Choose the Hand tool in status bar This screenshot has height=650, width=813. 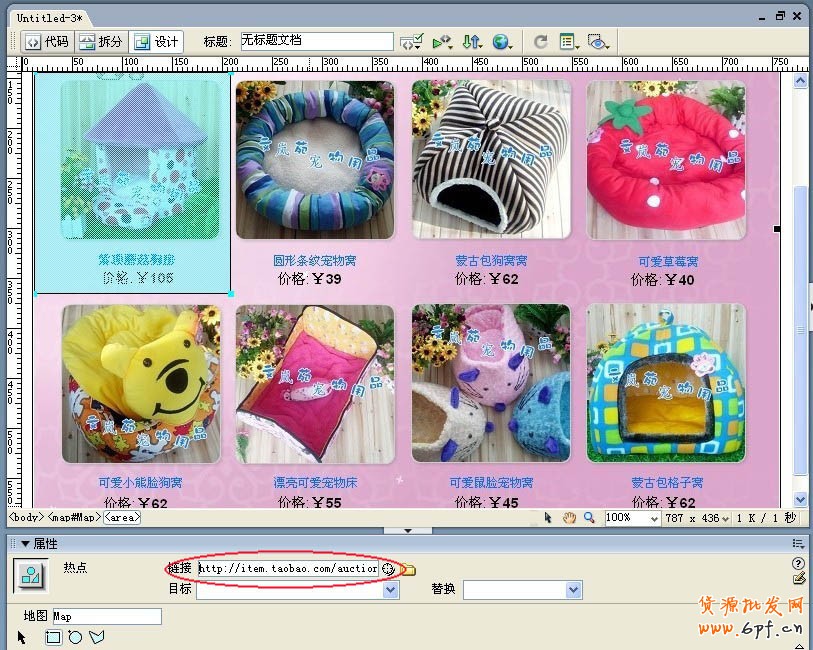click(569, 518)
